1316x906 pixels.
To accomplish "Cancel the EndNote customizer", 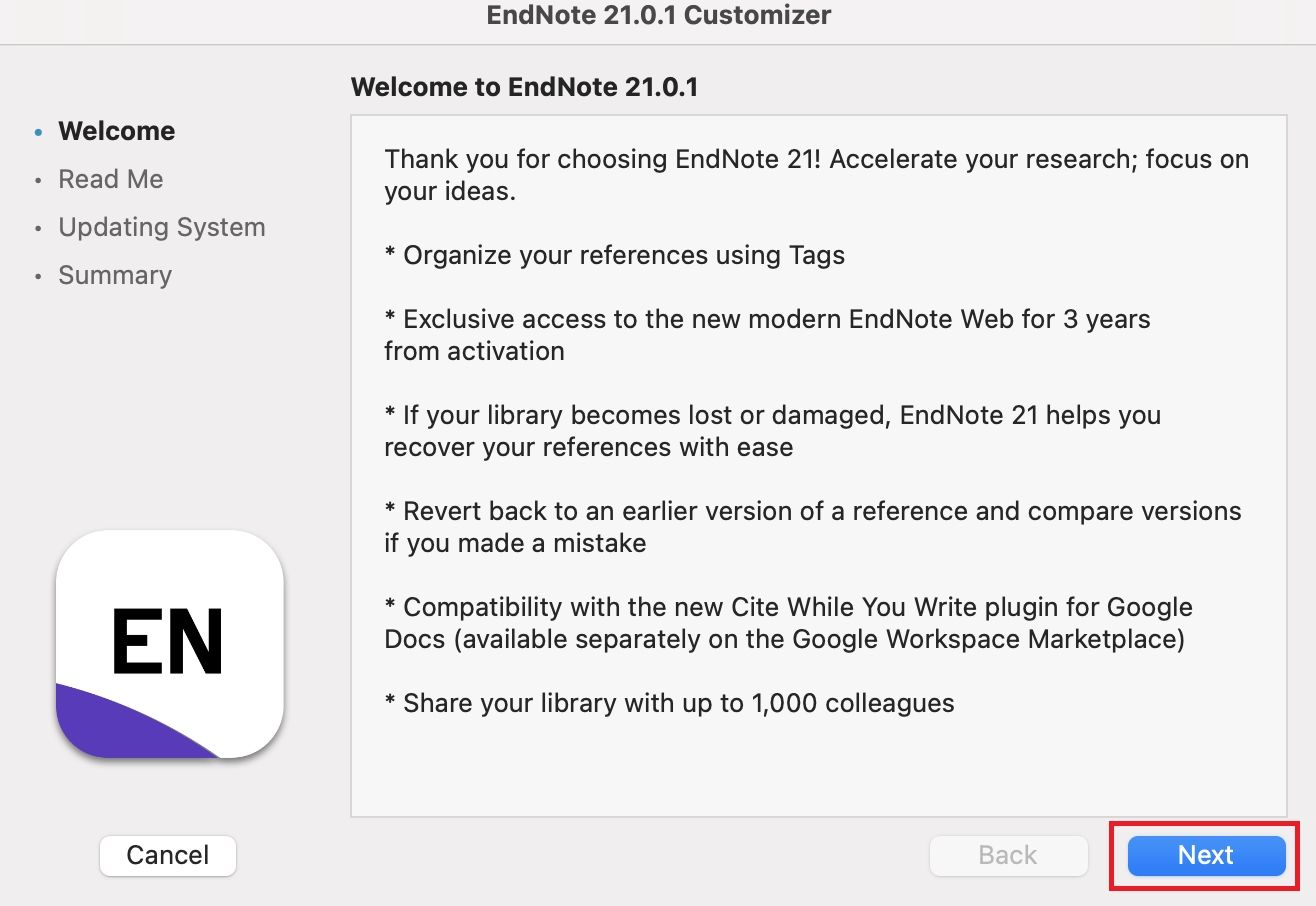I will [x=168, y=855].
